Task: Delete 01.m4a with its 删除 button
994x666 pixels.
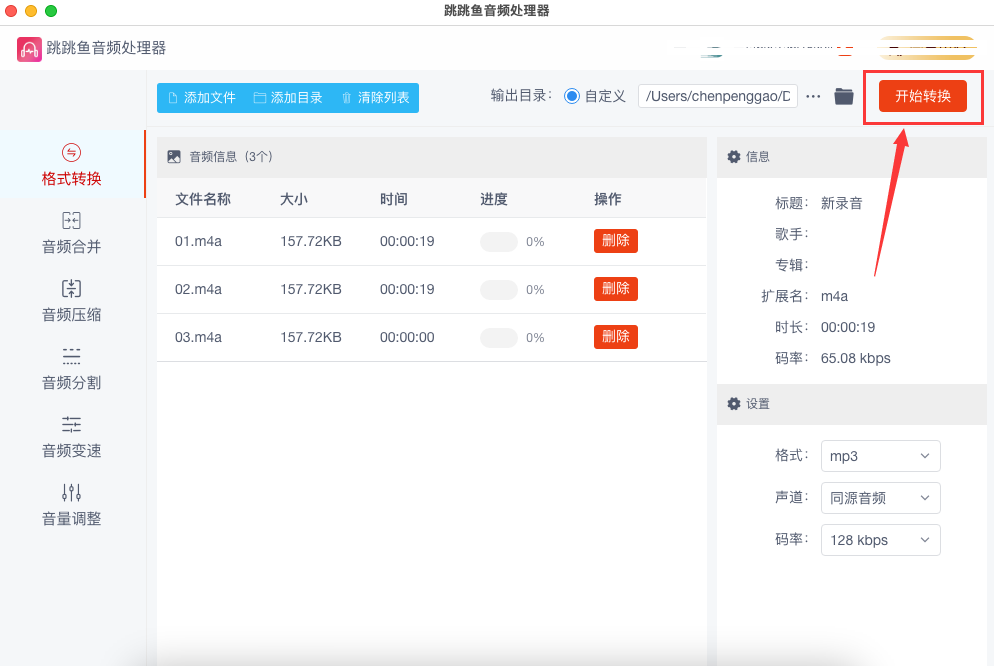Action: [615, 241]
